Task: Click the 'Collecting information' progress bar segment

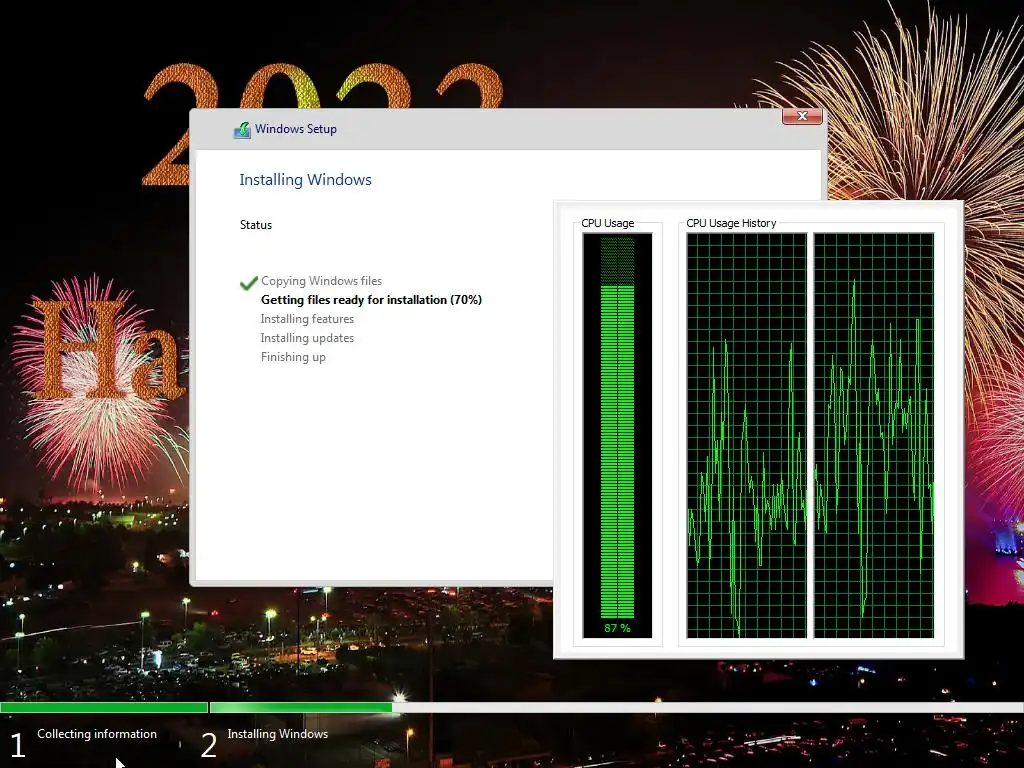Action: 104,707
